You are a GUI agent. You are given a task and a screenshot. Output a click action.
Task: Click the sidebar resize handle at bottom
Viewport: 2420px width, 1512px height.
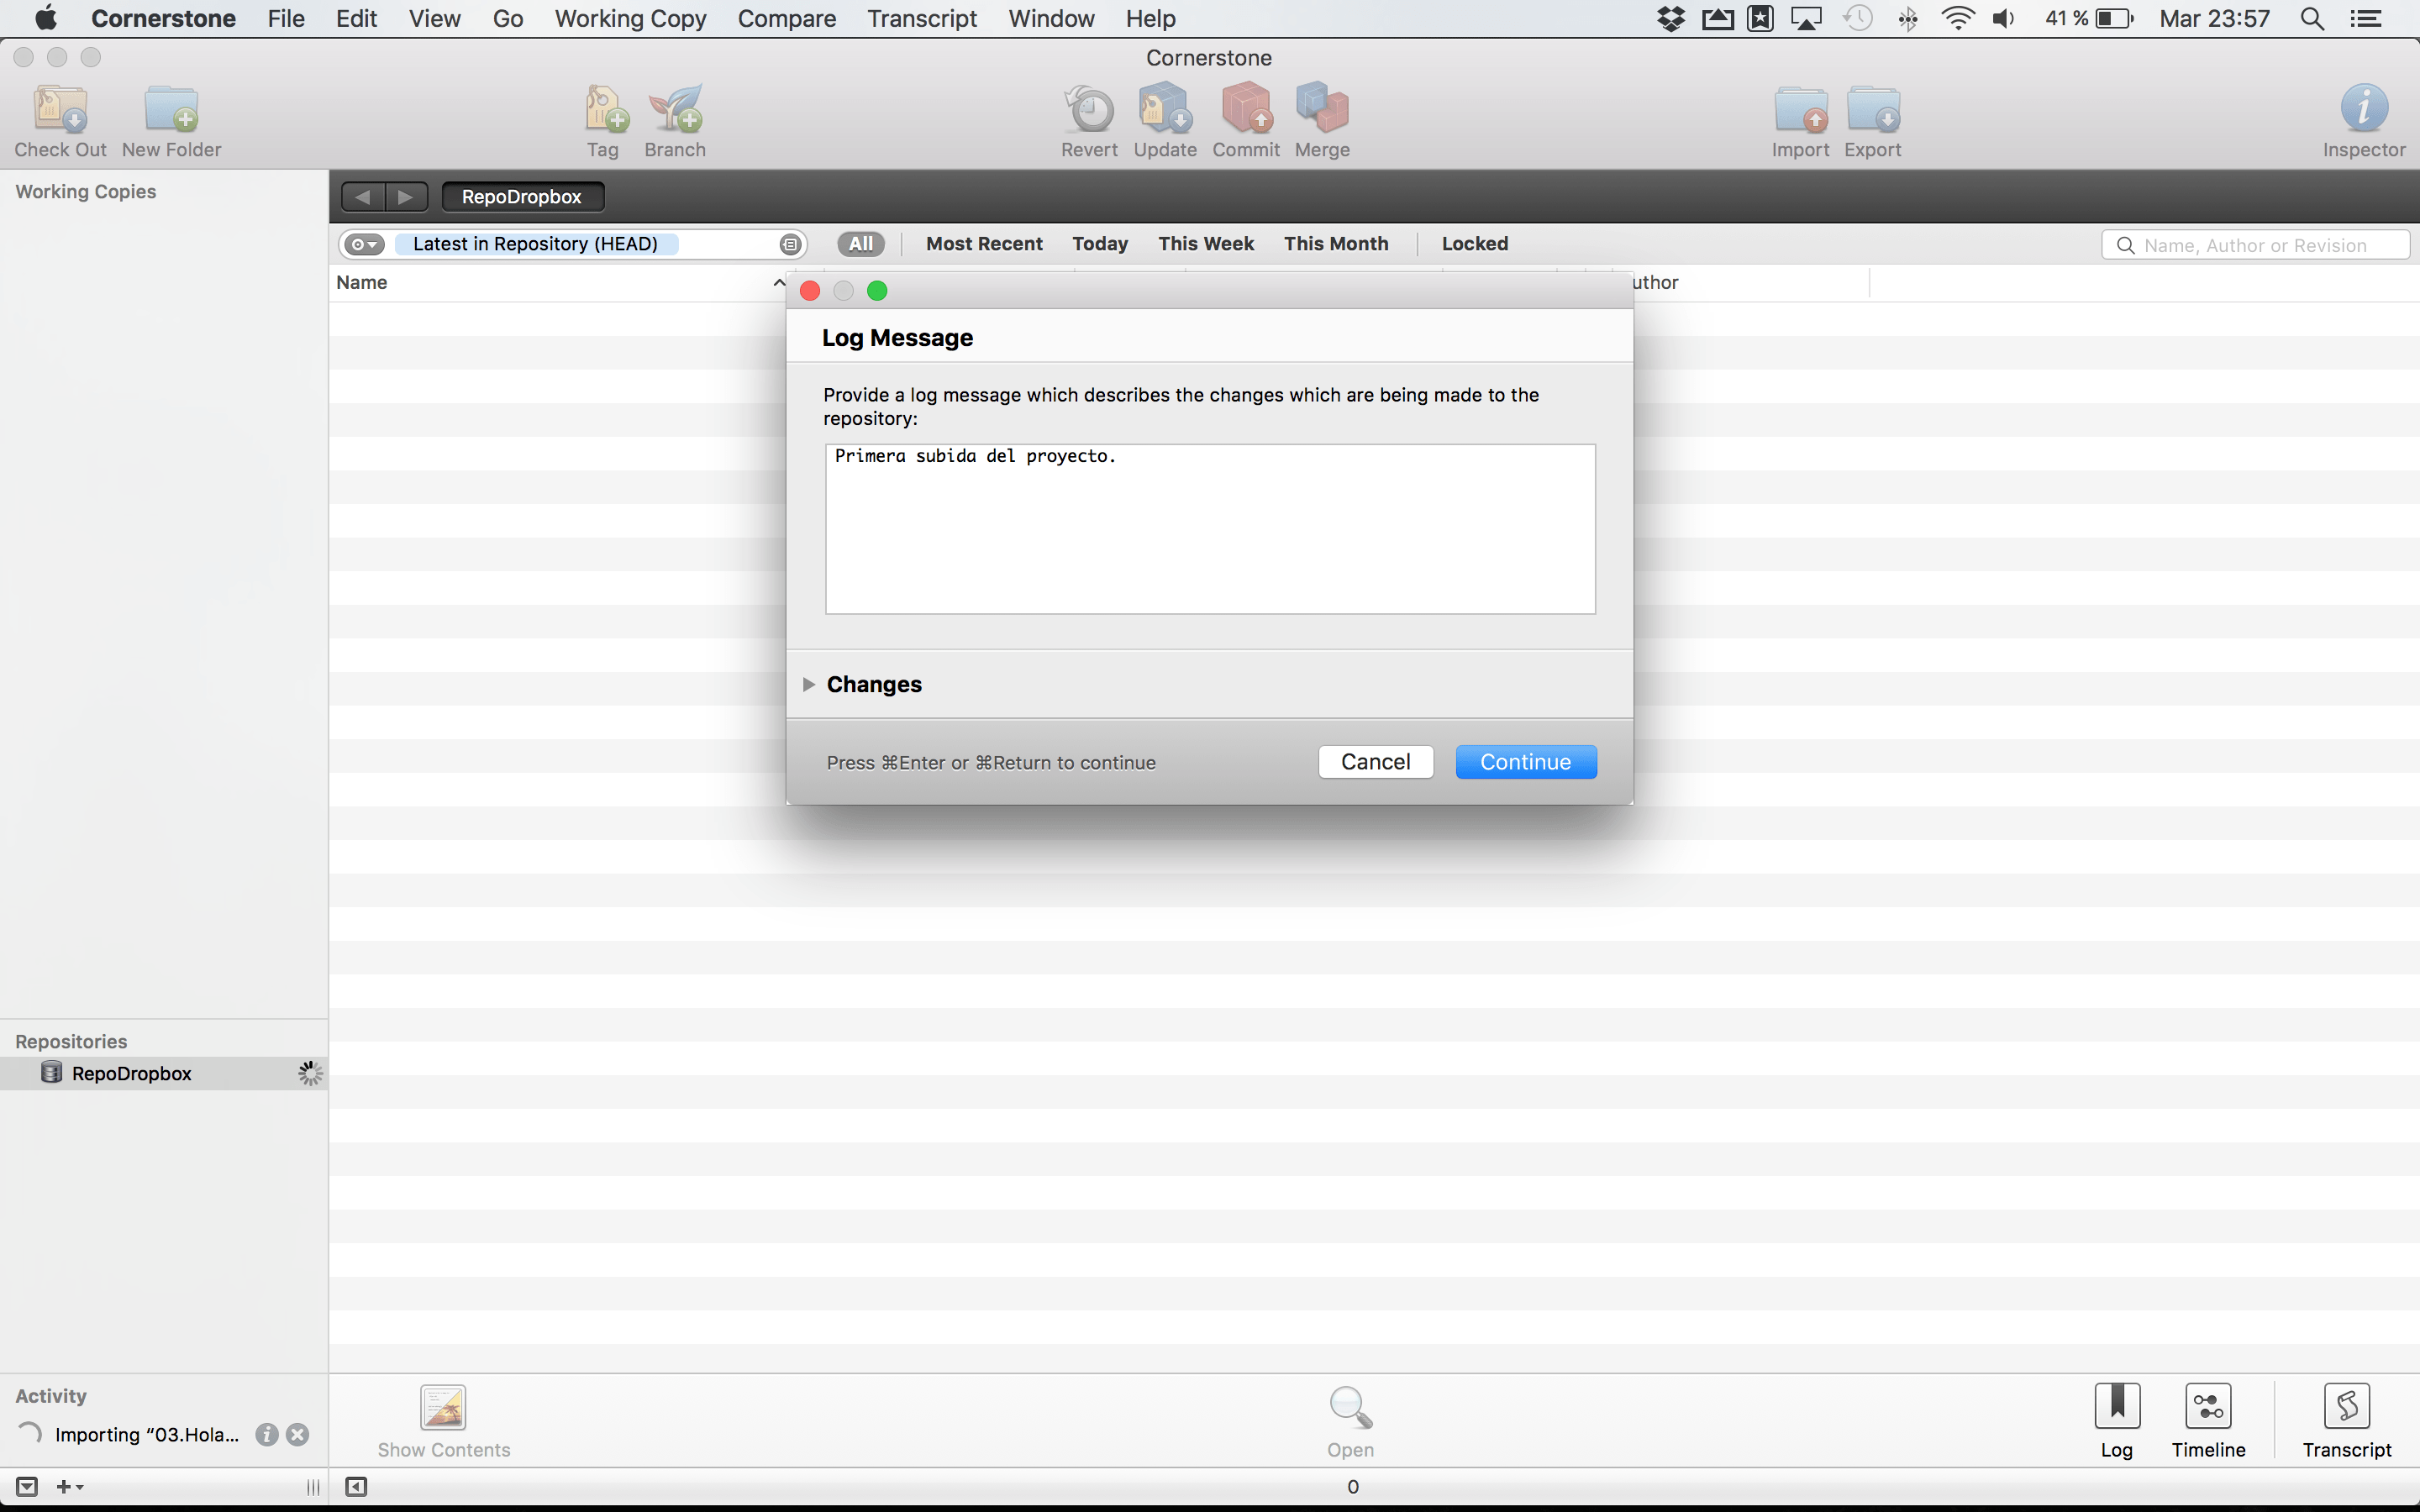pos(313,1487)
